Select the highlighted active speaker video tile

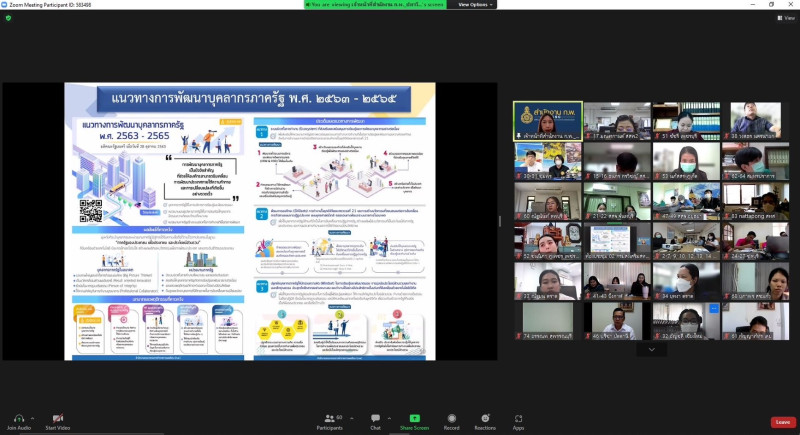click(x=547, y=121)
